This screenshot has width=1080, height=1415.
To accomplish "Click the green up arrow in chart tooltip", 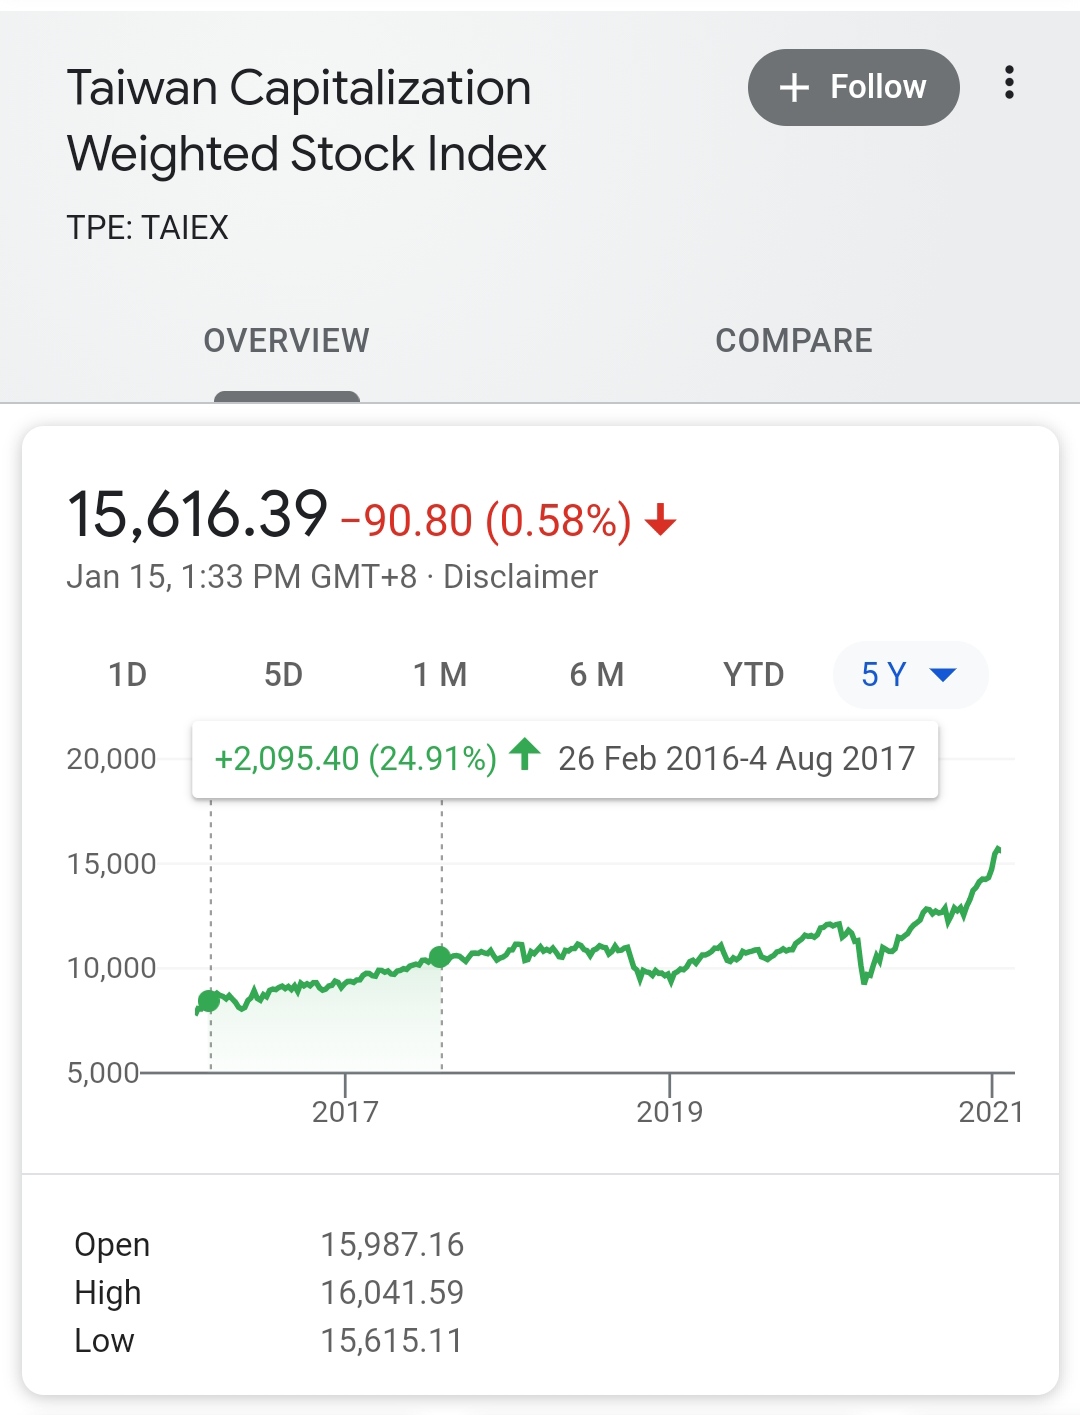I will tap(524, 754).
